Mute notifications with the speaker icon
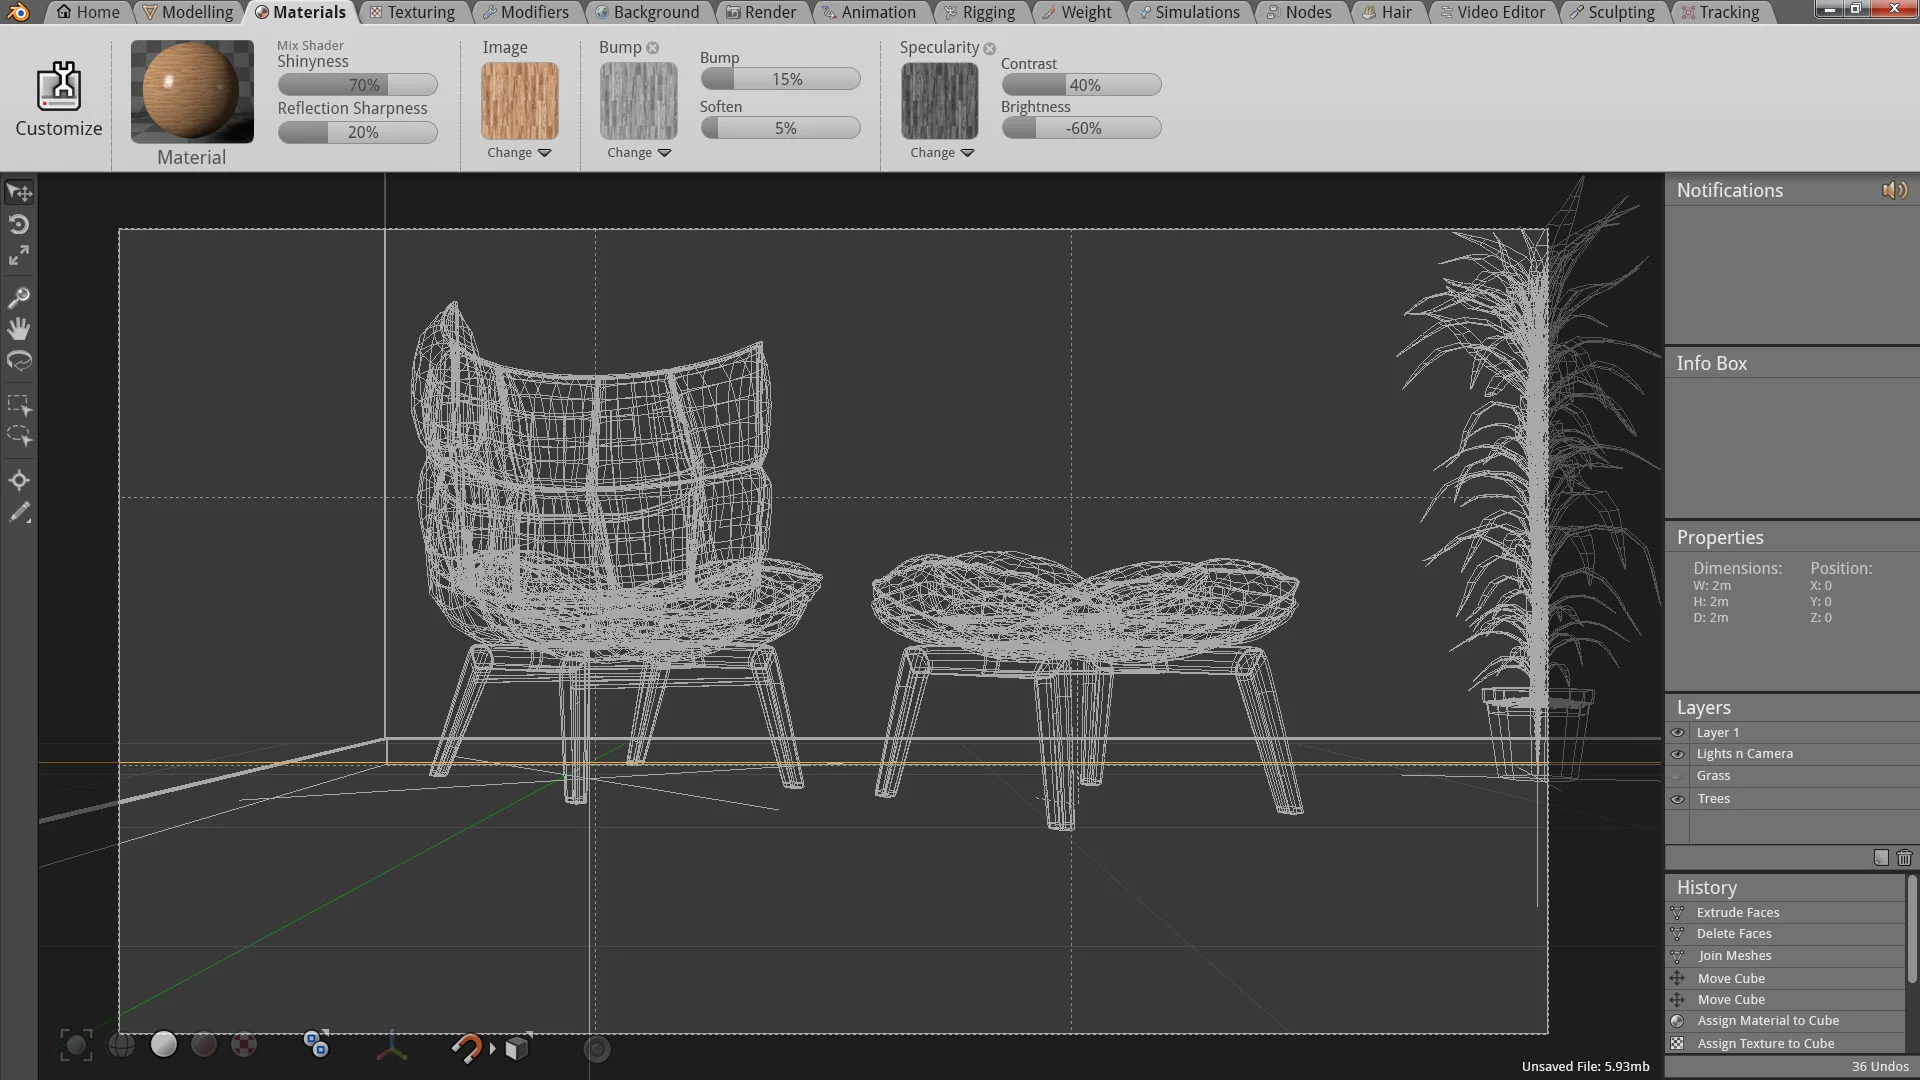The width and height of the screenshot is (1920, 1080). point(1894,190)
